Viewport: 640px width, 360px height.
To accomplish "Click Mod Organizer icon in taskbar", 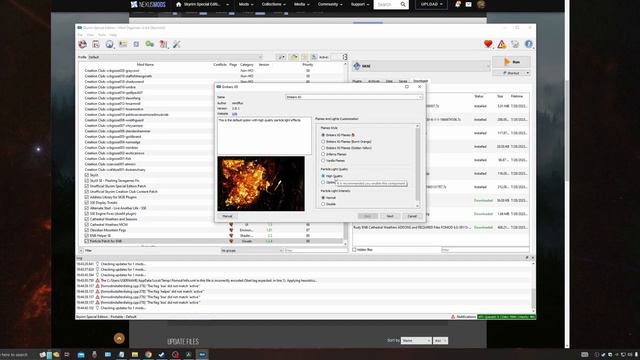I will (202, 354).
